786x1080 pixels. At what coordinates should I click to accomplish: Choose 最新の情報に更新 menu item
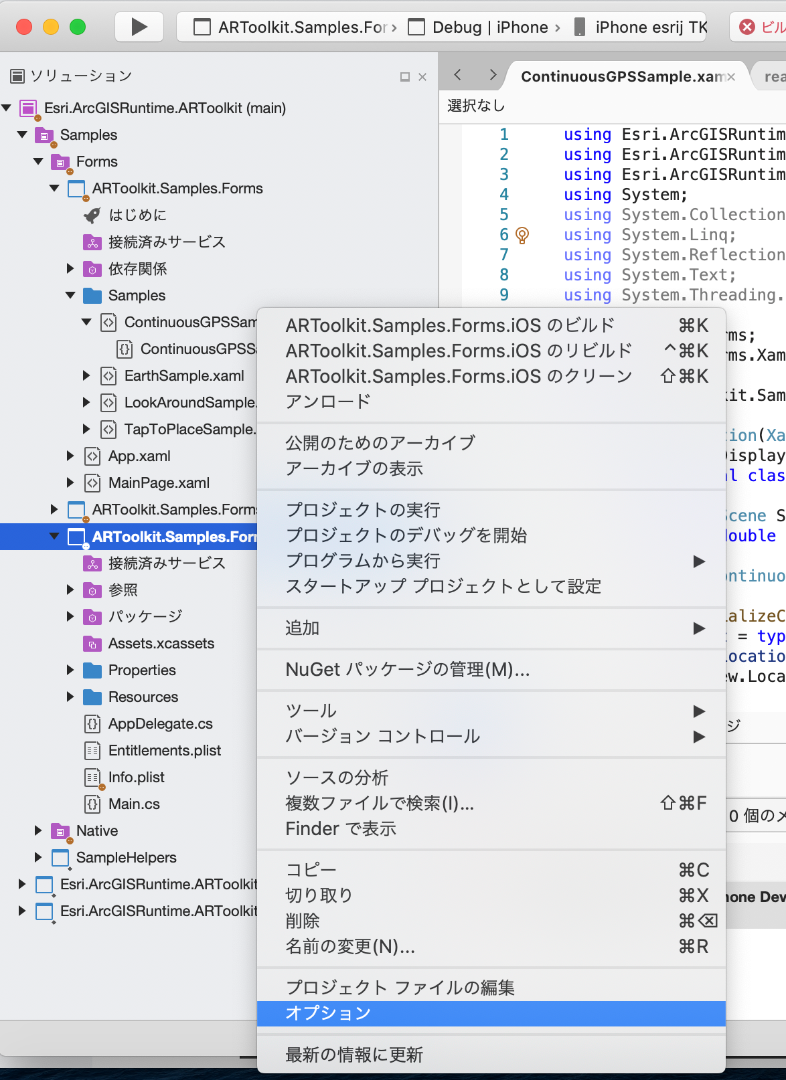(x=491, y=1055)
